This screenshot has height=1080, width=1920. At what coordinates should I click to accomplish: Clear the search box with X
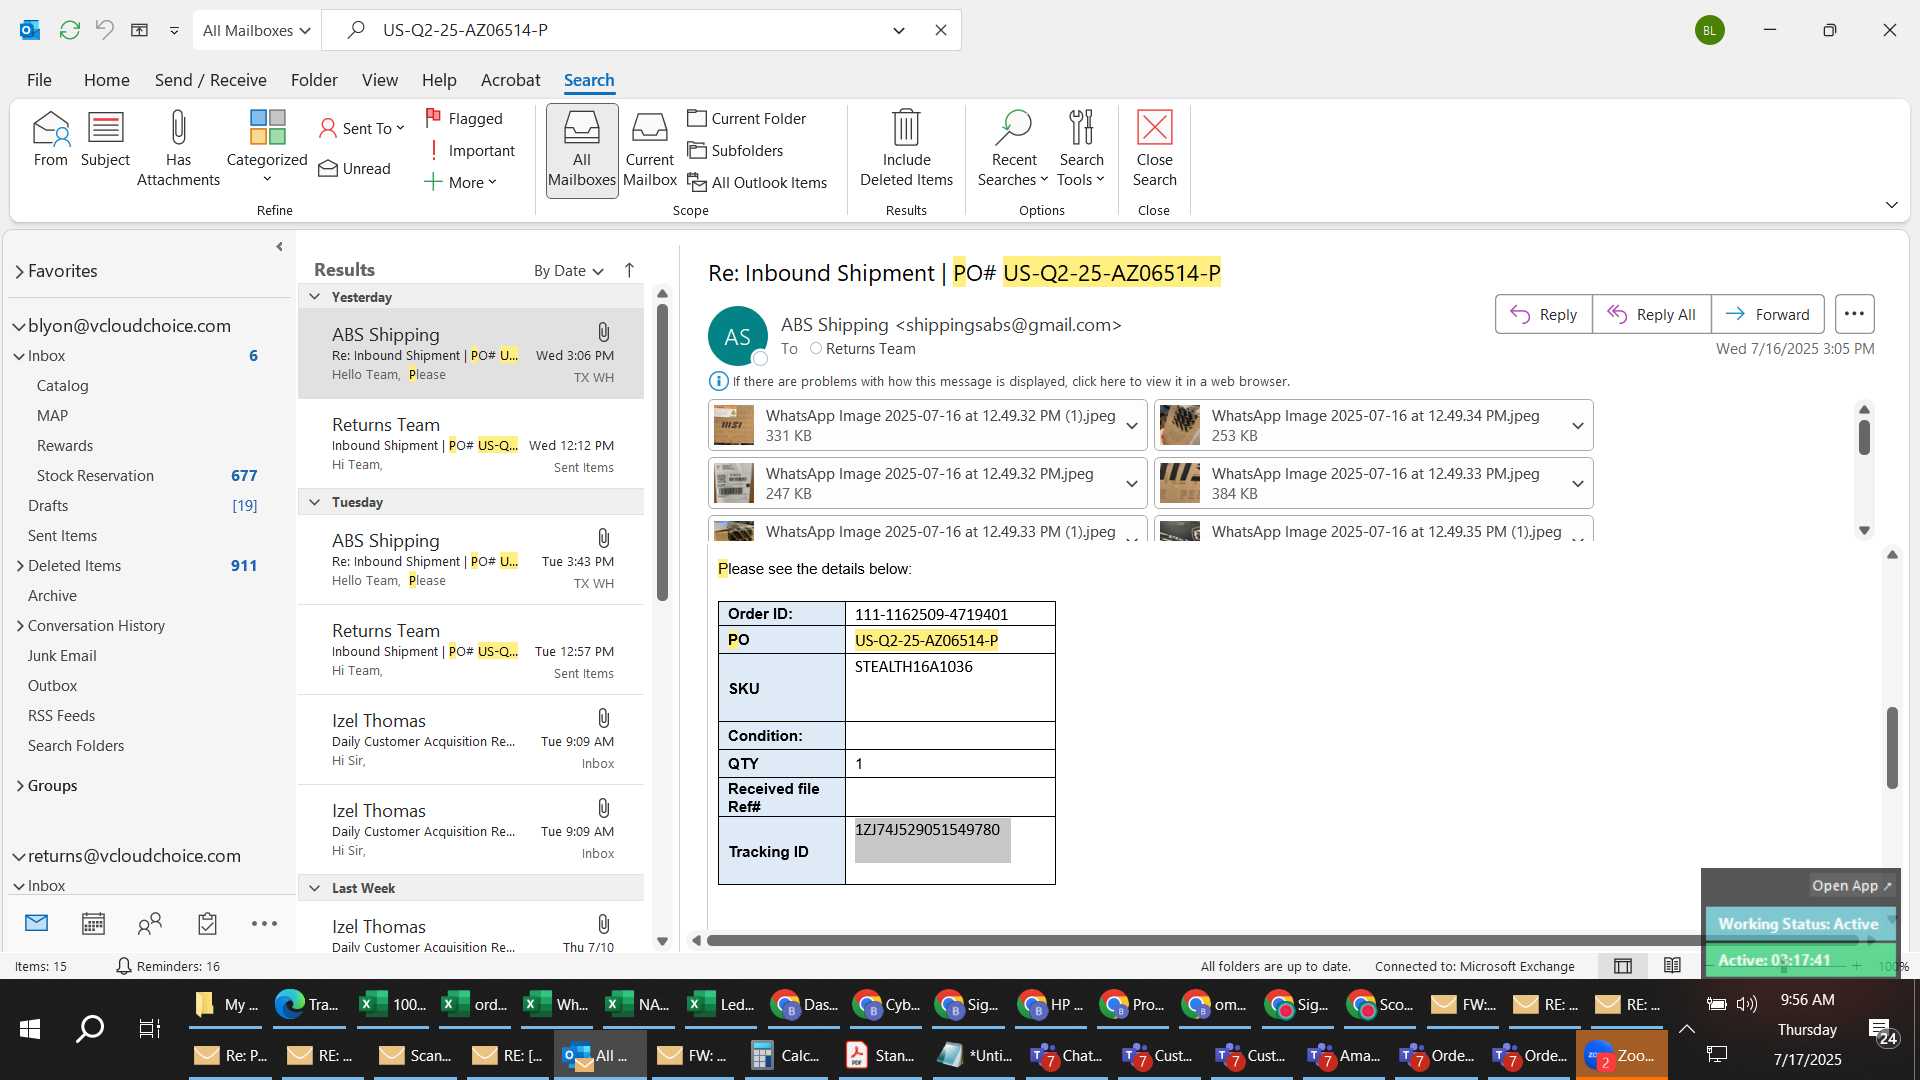(940, 30)
